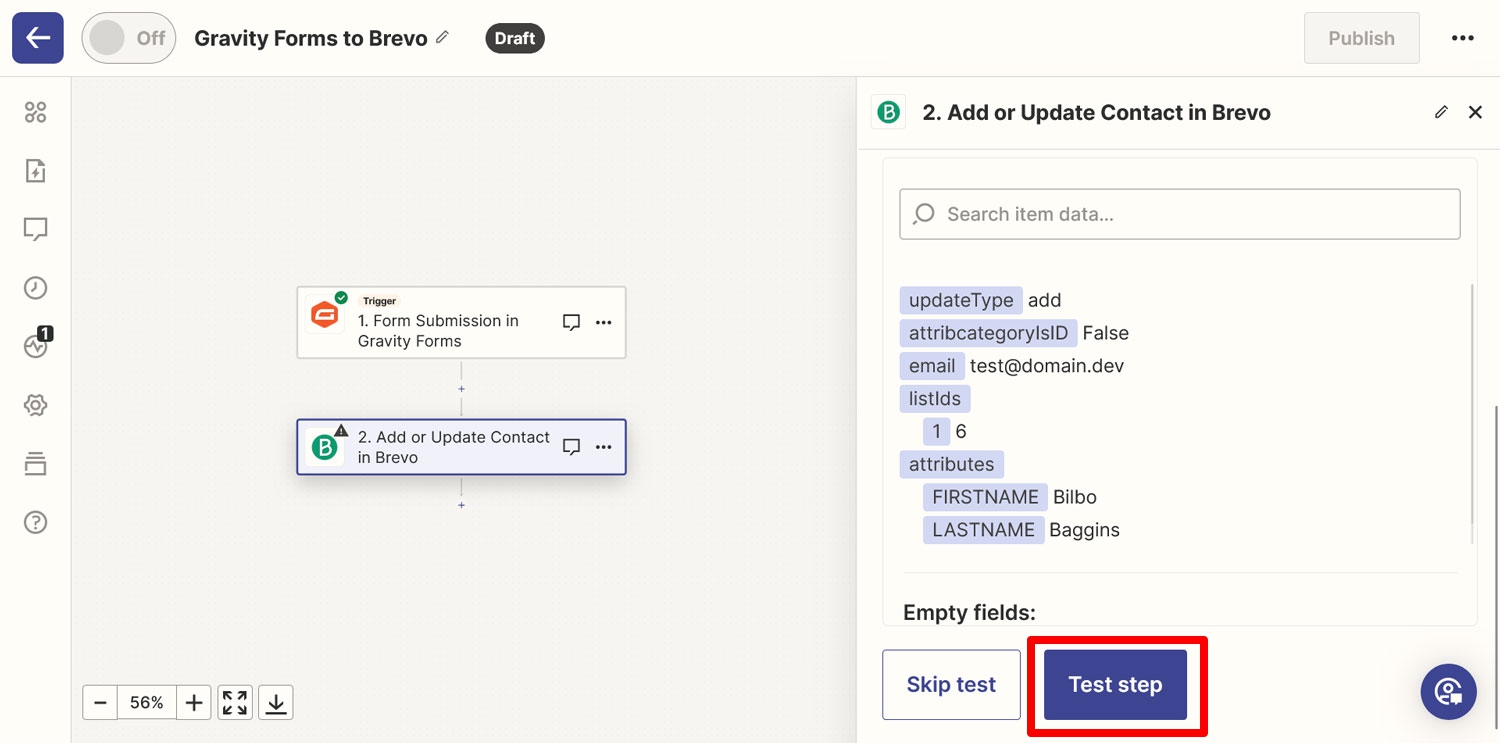Click the Empty fields heading
This screenshot has height=743, width=1500.
[969, 612]
